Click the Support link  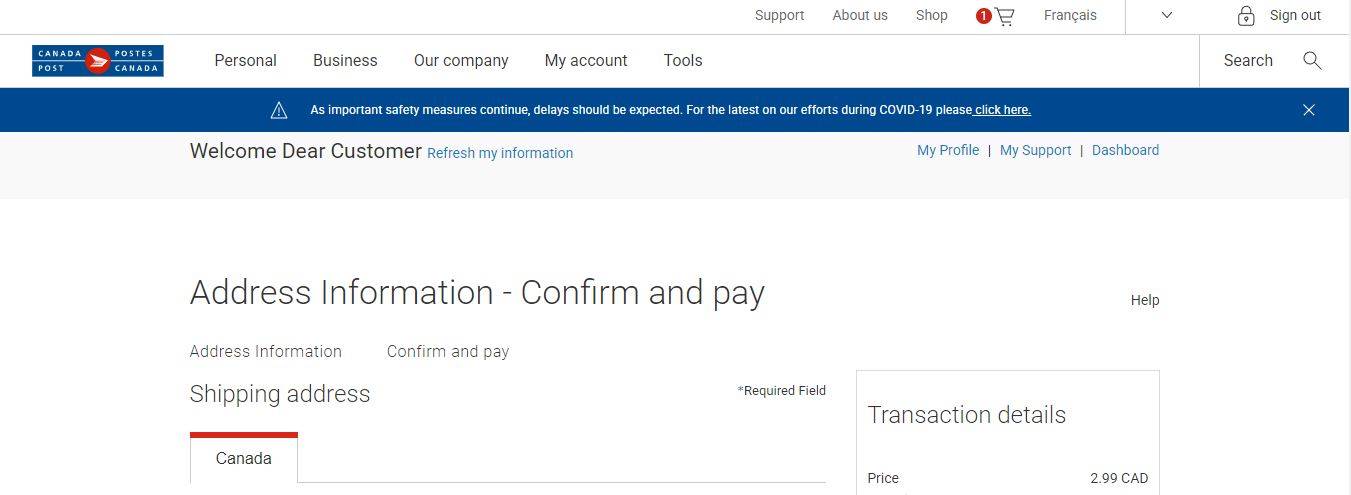779,15
